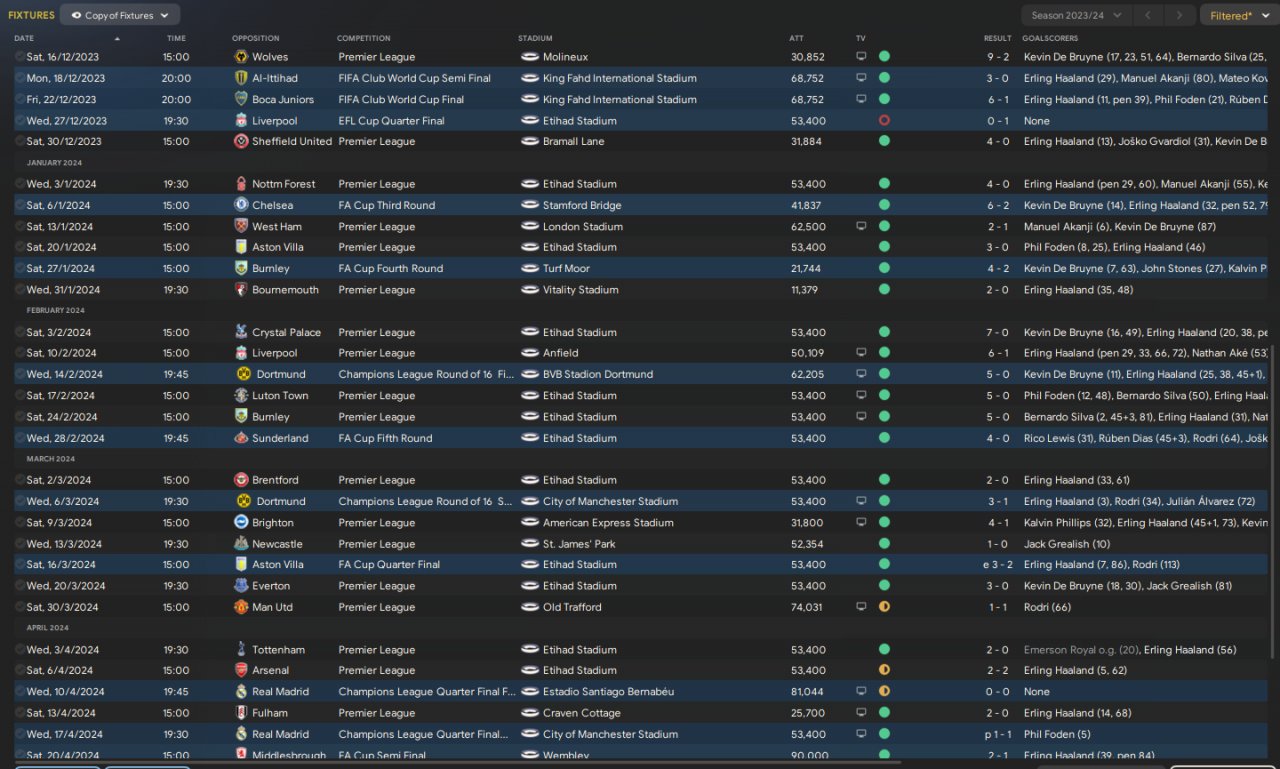This screenshot has width=1280, height=769.
Task: Toggle the check circle beside Sat, 30/3/2024
Action: point(20,607)
